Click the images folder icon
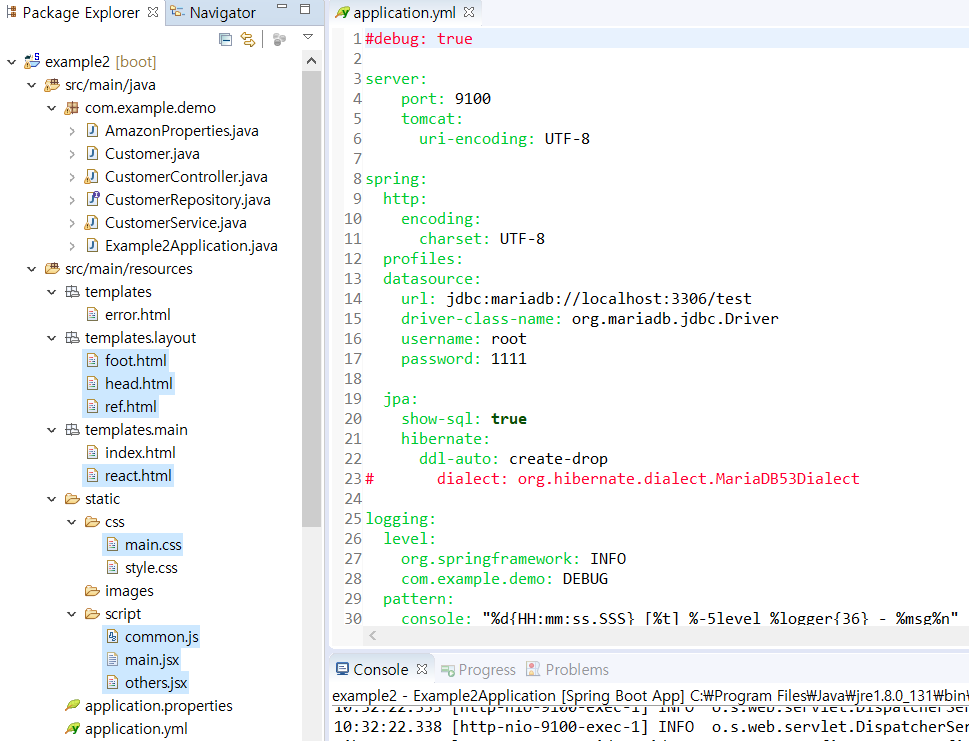The height and width of the screenshot is (741, 969). coord(92,591)
